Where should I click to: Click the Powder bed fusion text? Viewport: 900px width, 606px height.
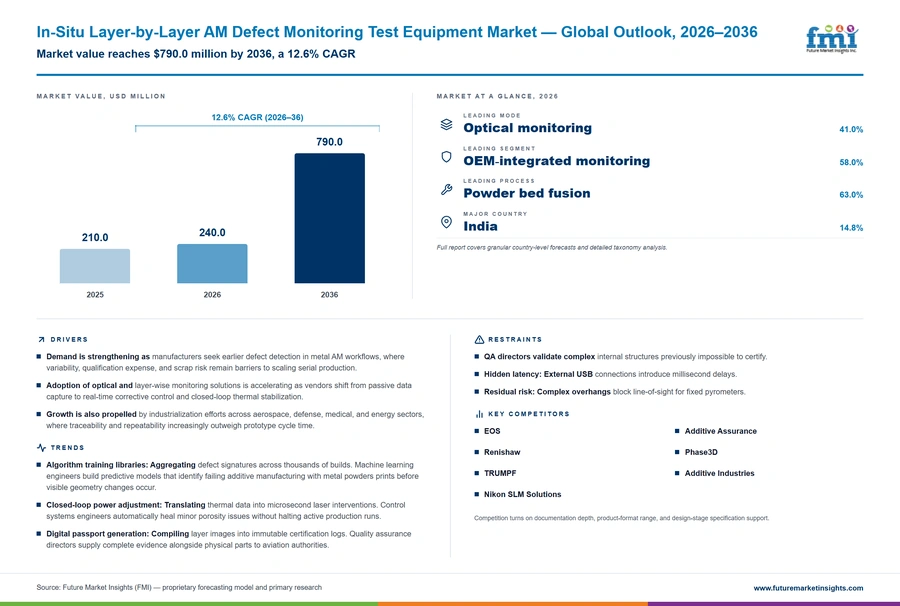(x=527, y=193)
